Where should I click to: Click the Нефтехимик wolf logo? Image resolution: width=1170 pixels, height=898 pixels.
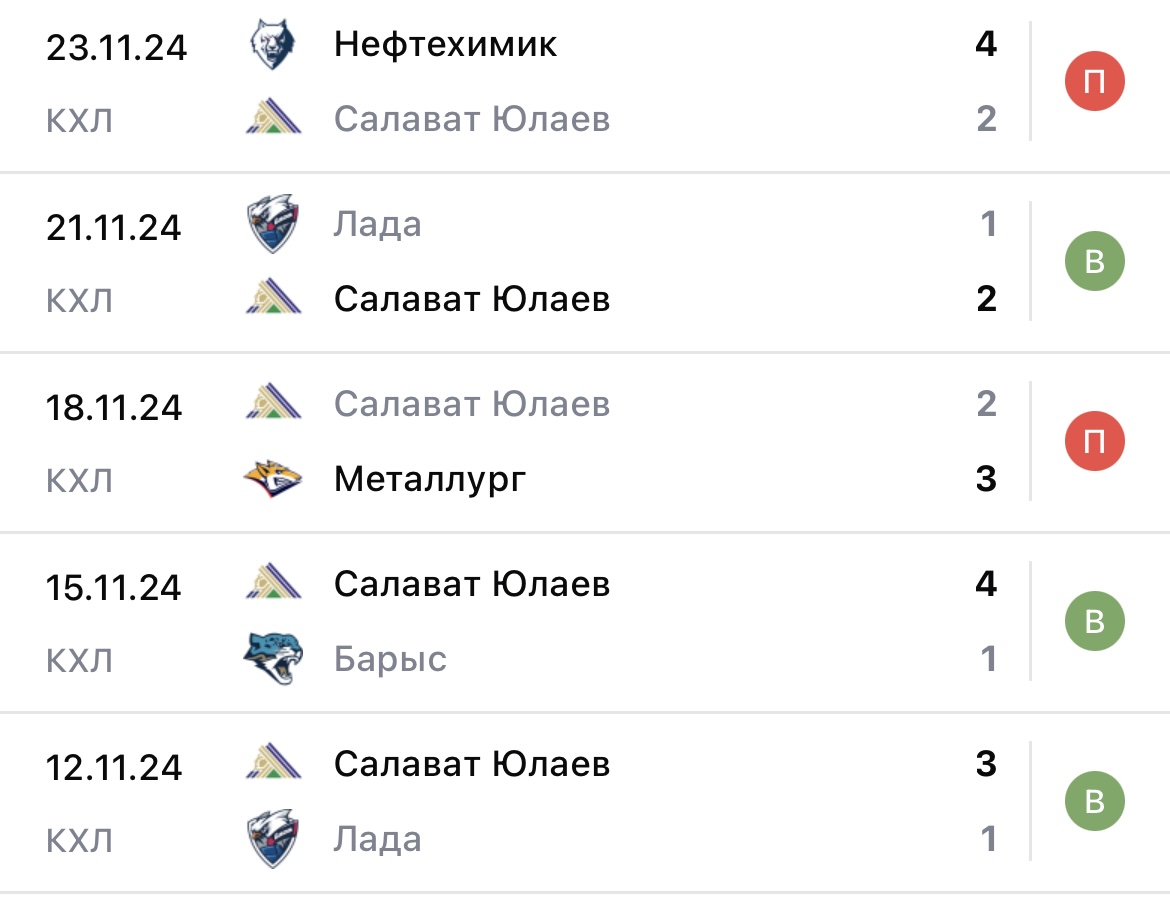(x=271, y=43)
